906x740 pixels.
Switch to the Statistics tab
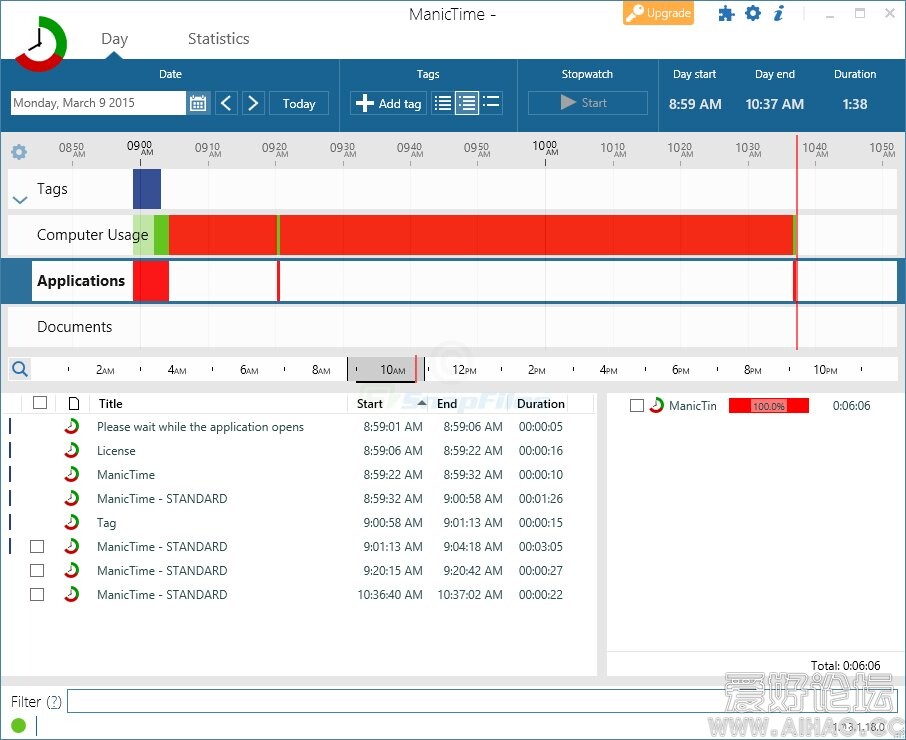(218, 39)
